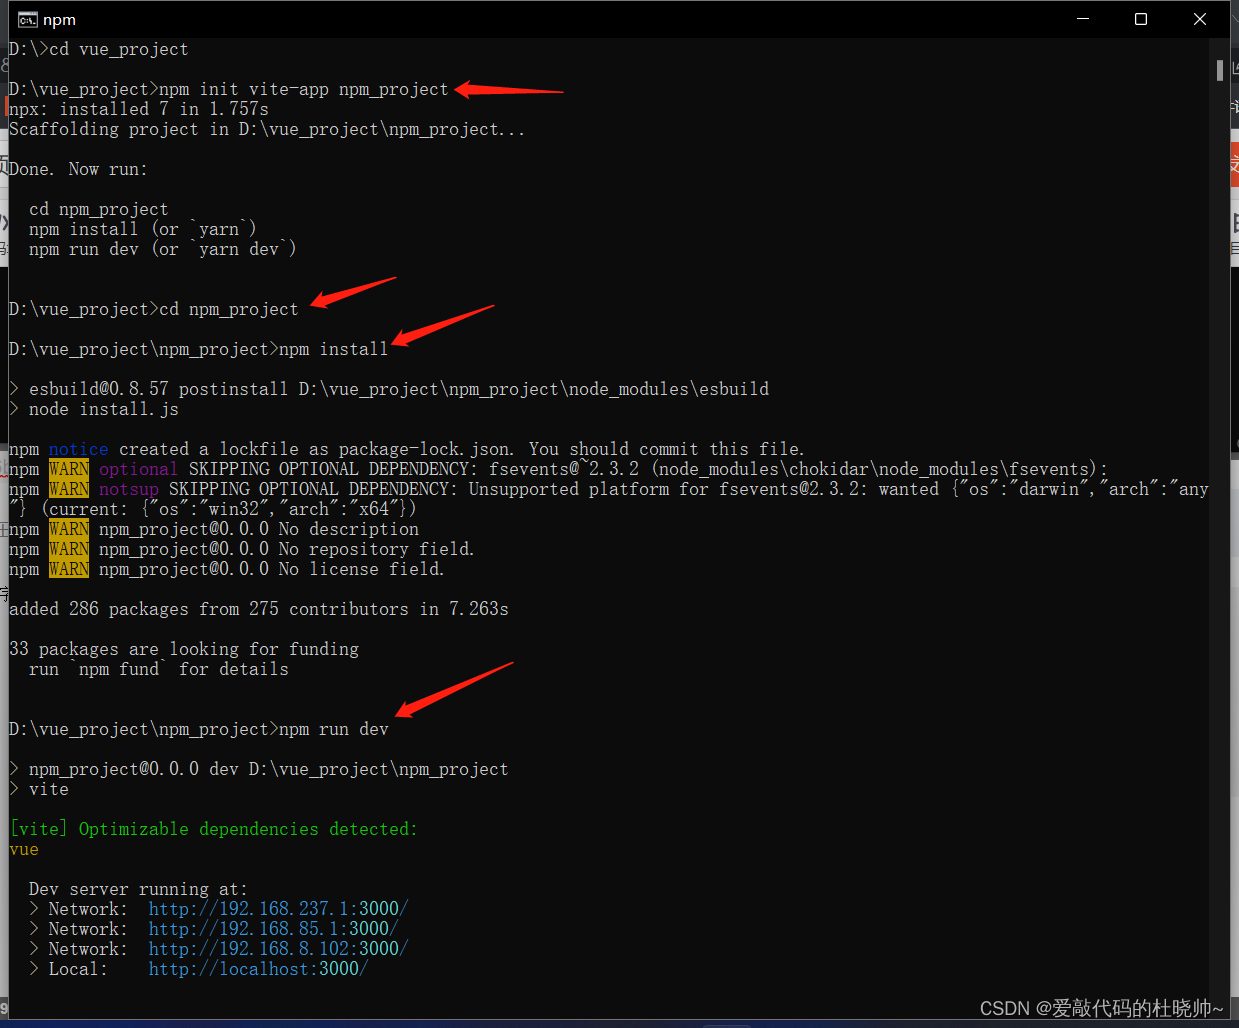Click the 'cd npm_project' prompt command
1239x1028 pixels.
pos(229,309)
